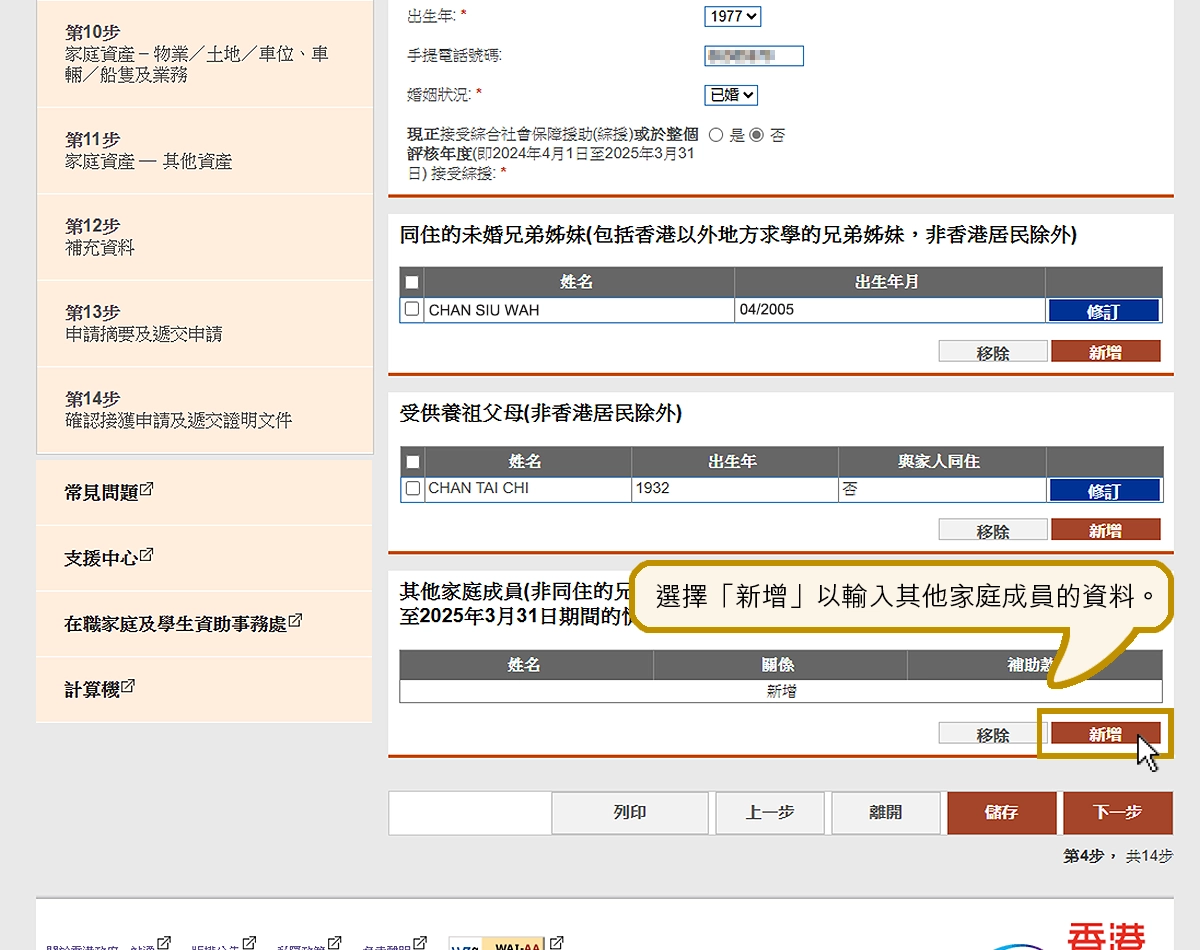Open 支援中心 external link
The image size is (1200, 950).
coord(109,557)
